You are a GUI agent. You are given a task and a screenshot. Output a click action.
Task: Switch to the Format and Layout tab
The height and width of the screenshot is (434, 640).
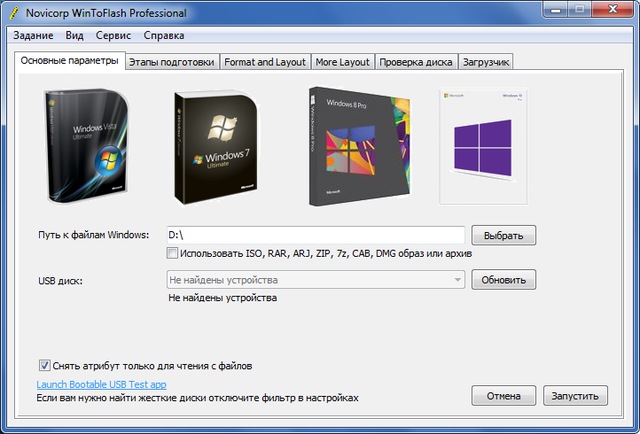click(x=264, y=62)
